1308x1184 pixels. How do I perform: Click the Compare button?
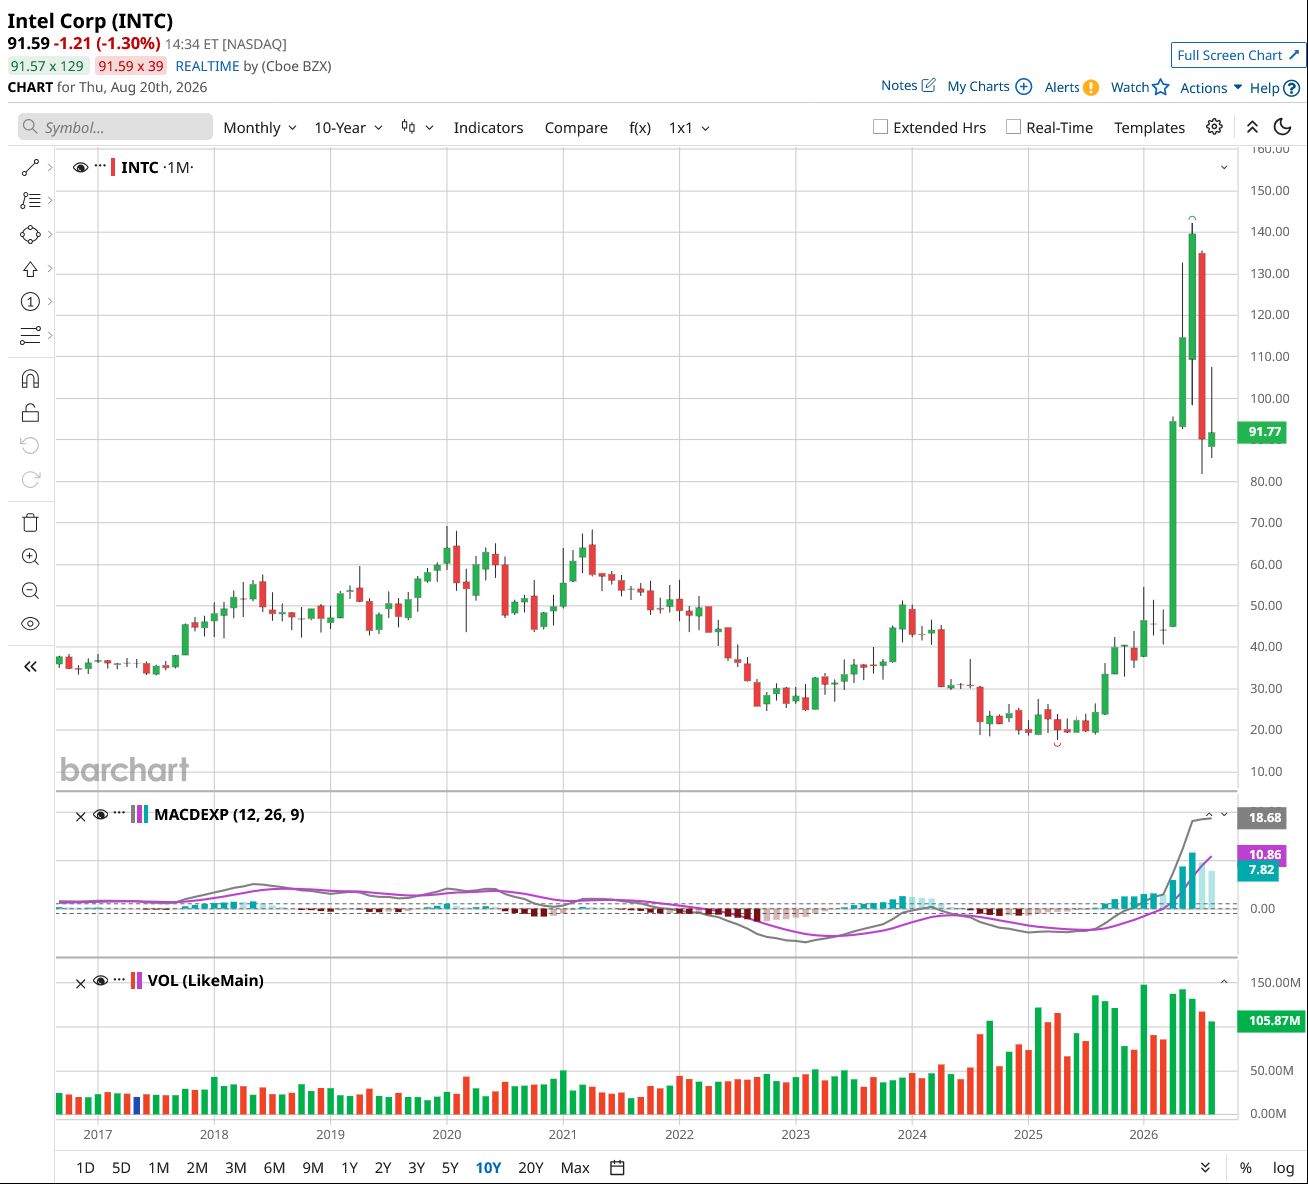576,128
